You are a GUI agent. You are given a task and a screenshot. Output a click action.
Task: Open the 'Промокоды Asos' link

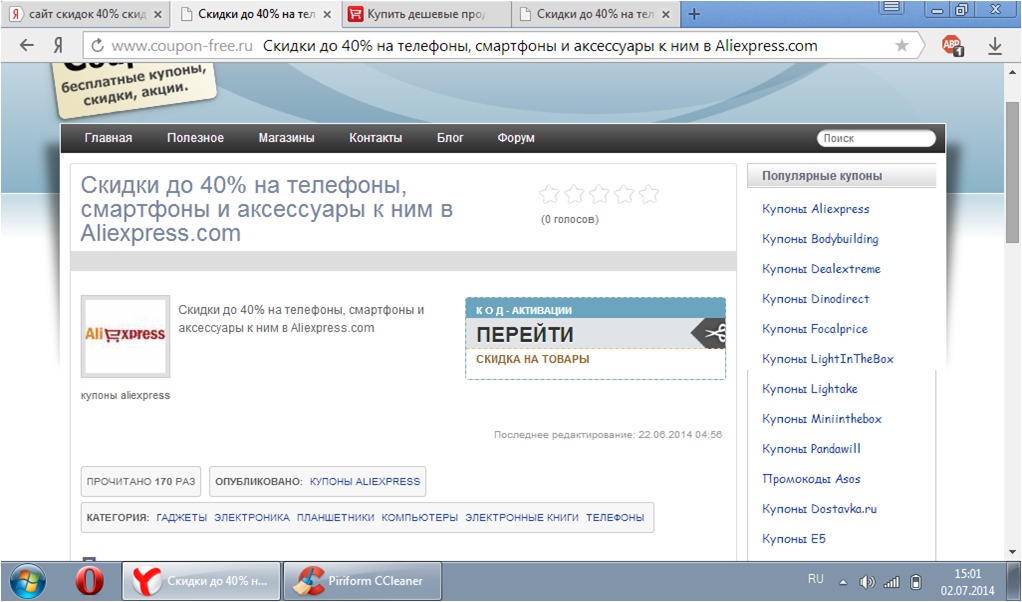tap(811, 479)
